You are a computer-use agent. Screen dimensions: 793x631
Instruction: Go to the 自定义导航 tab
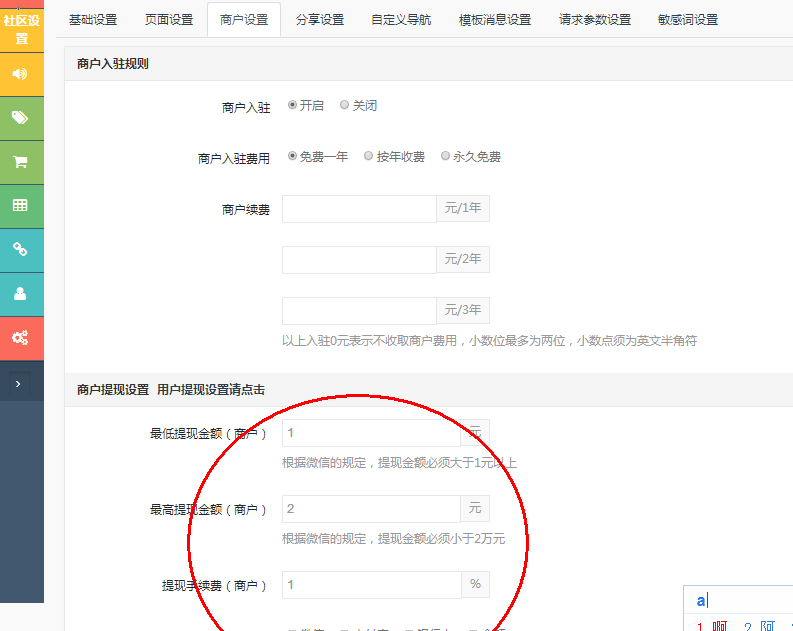pyautogui.click(x=401, y=20)
